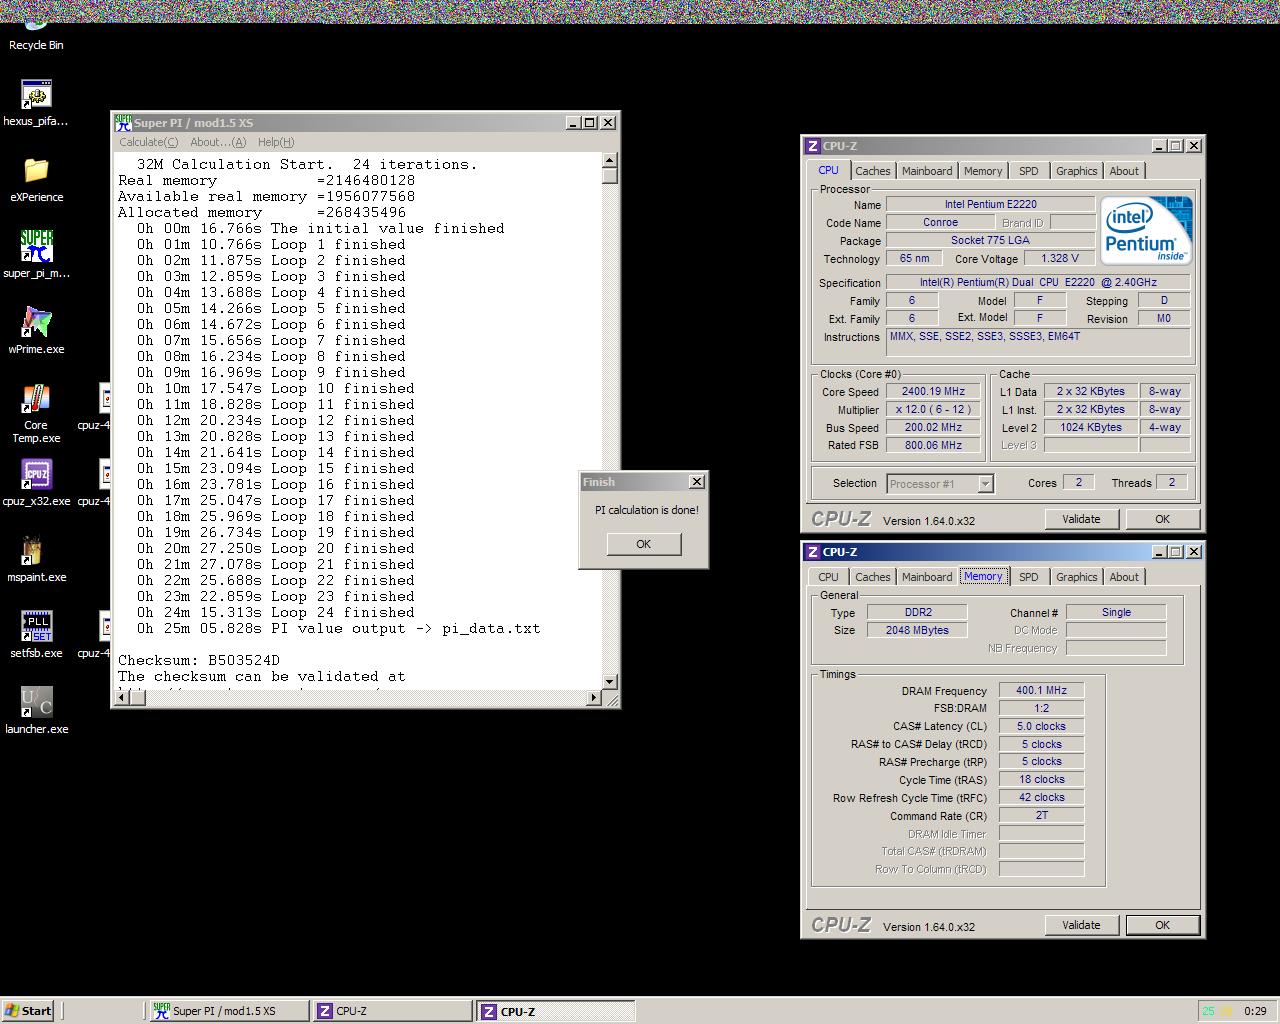The width and height of the screenshot is (1280, 1024).
Task: Click the taskbar clock showing 0:29
Action: 1255,1011
